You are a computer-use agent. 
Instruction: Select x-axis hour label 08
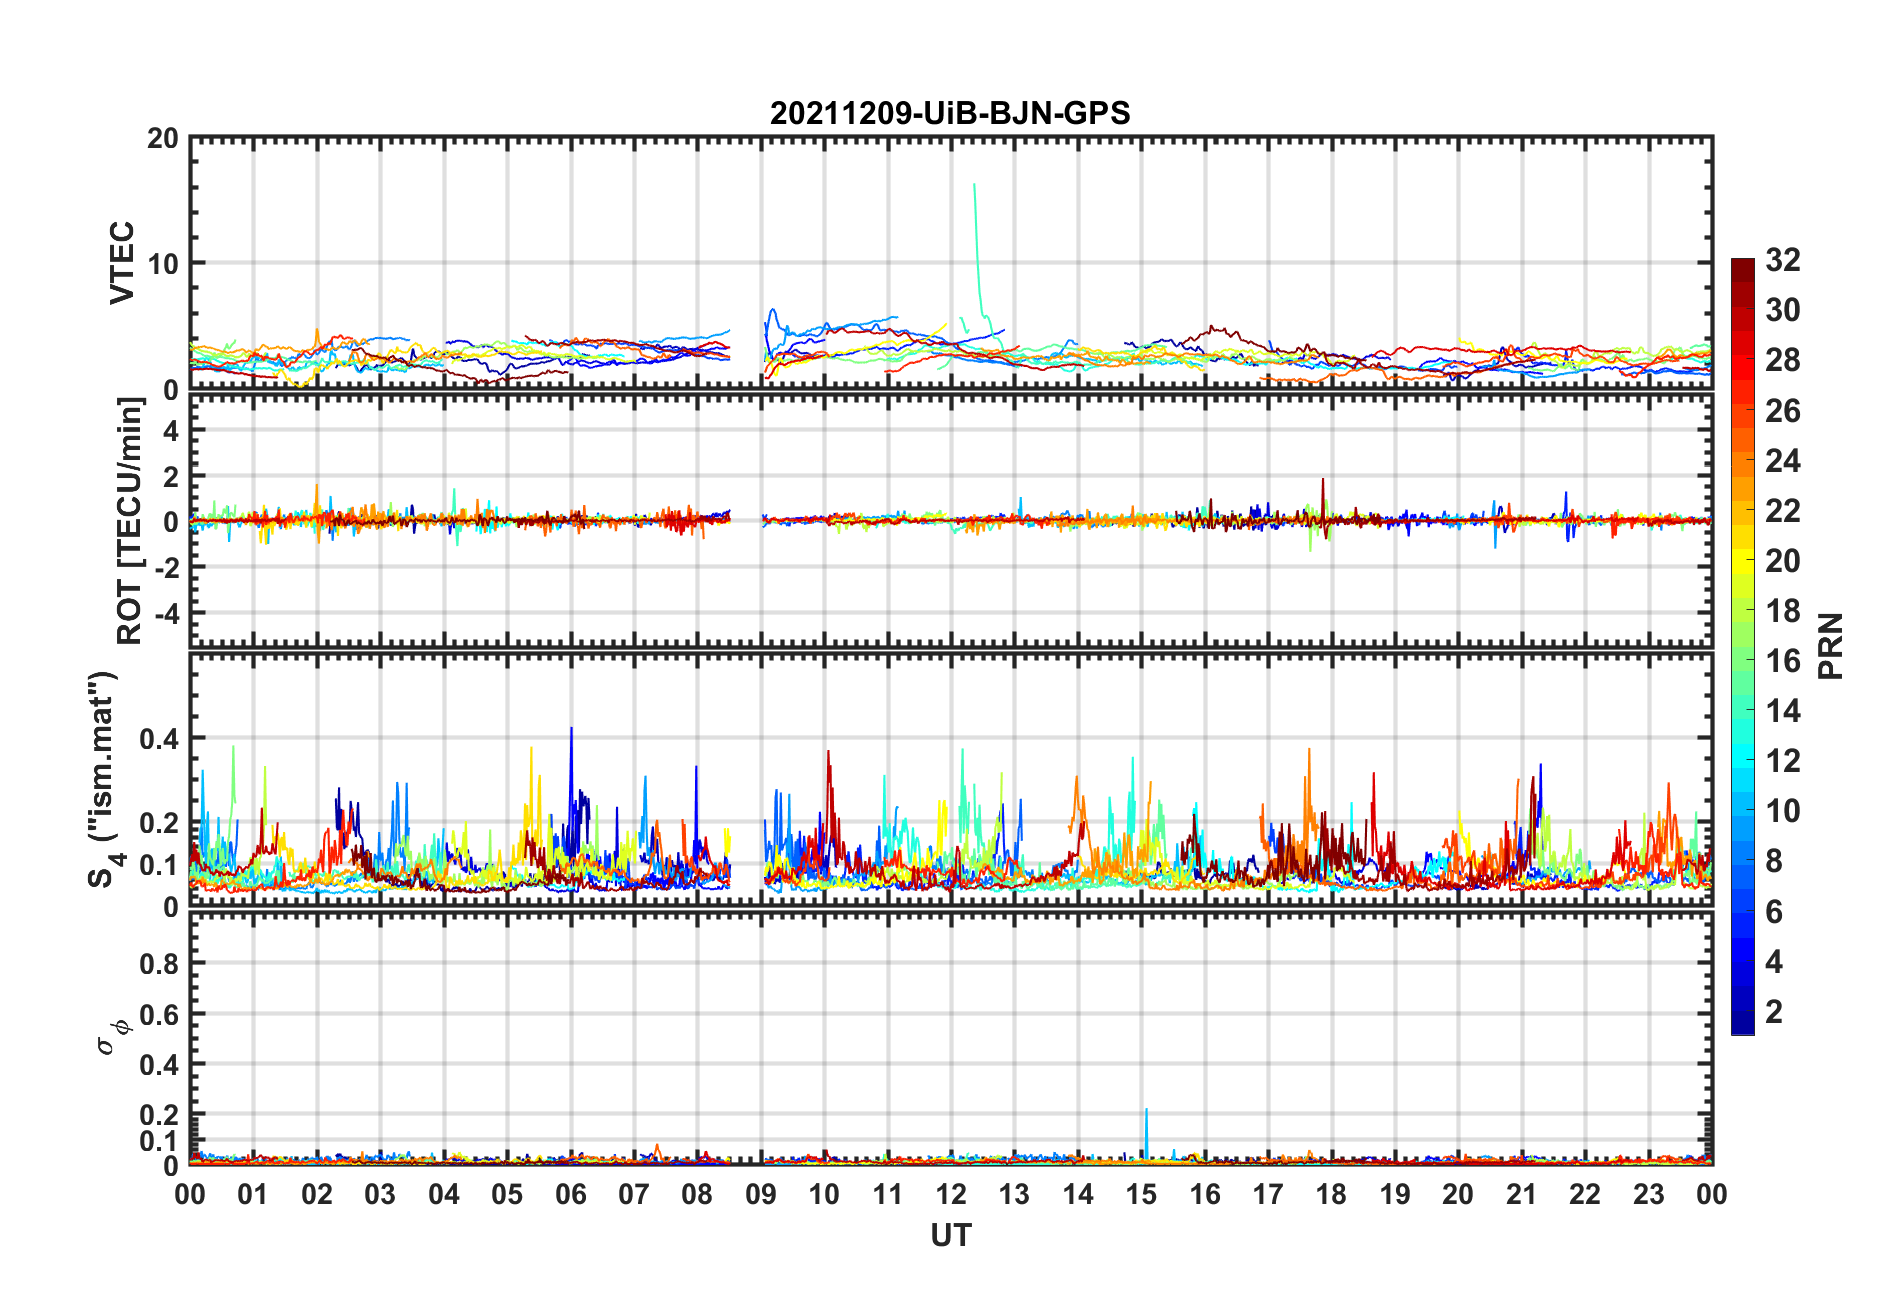[697, 1194]
